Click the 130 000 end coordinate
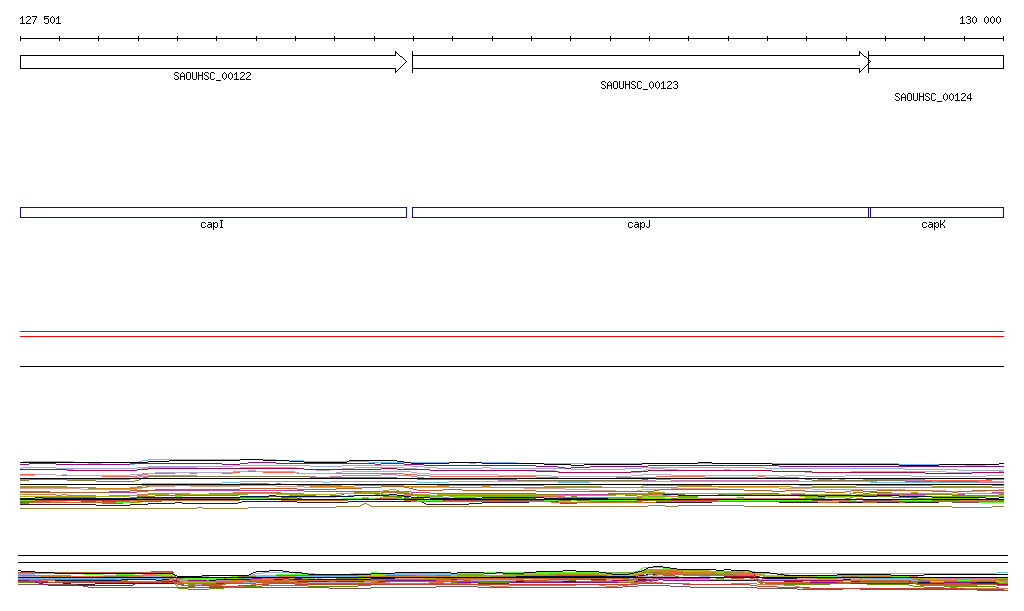The width and height of the screenshot is (1024, 611). tap(979, 20)
